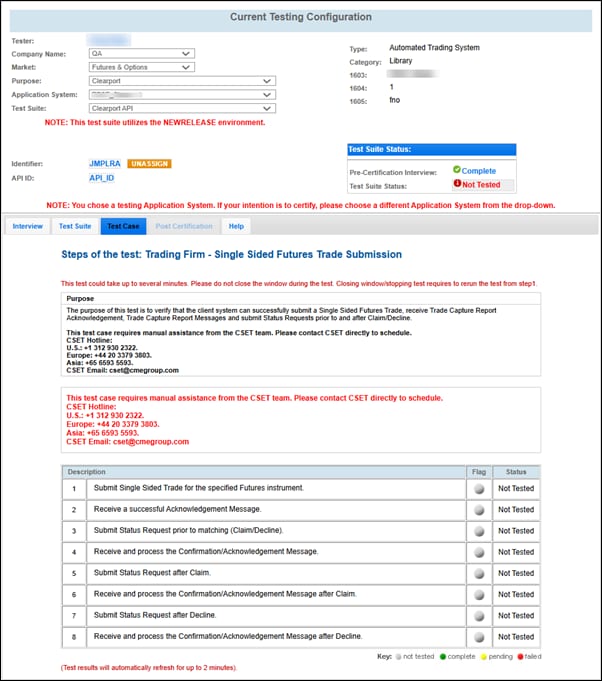This screenshot has width=602, height=681.
Task: Switch to the Test Suite tab
Action: point(74,226)
